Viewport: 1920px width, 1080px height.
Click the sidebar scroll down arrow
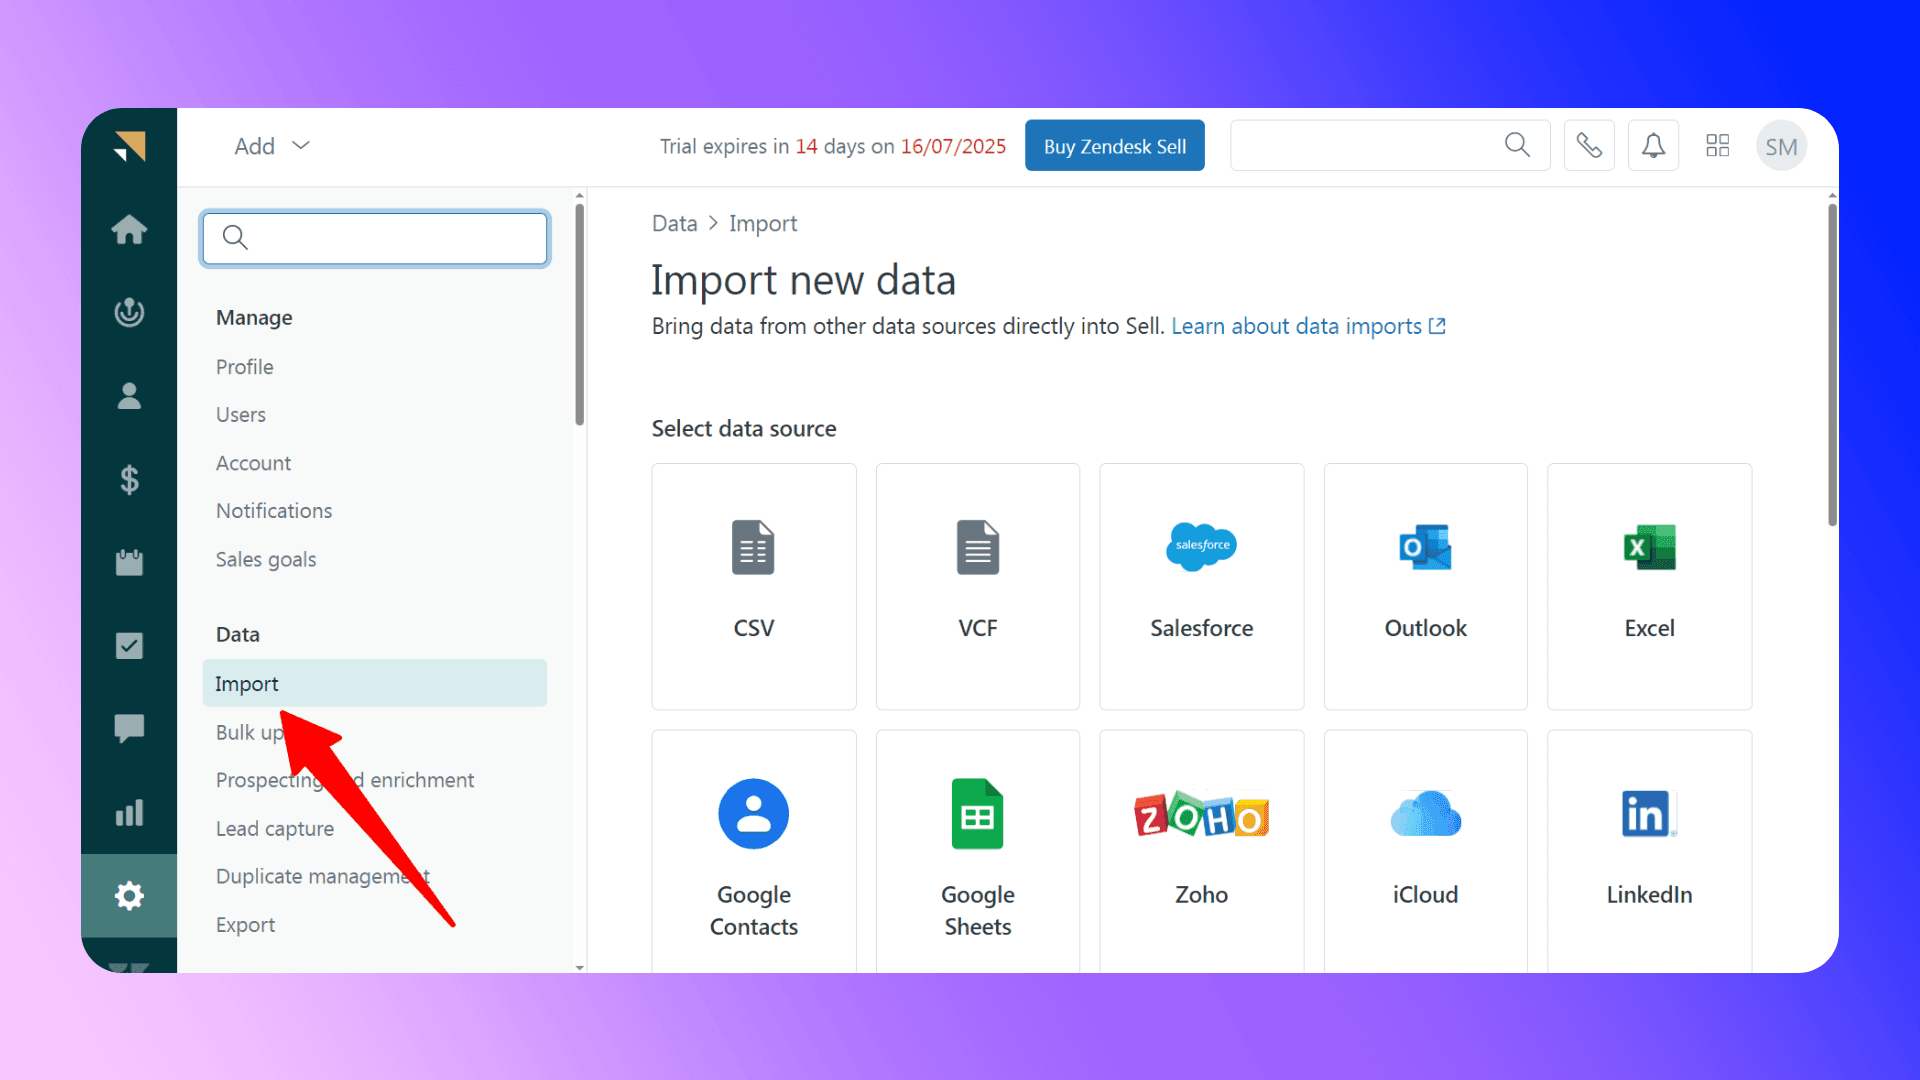click(580, 967)
